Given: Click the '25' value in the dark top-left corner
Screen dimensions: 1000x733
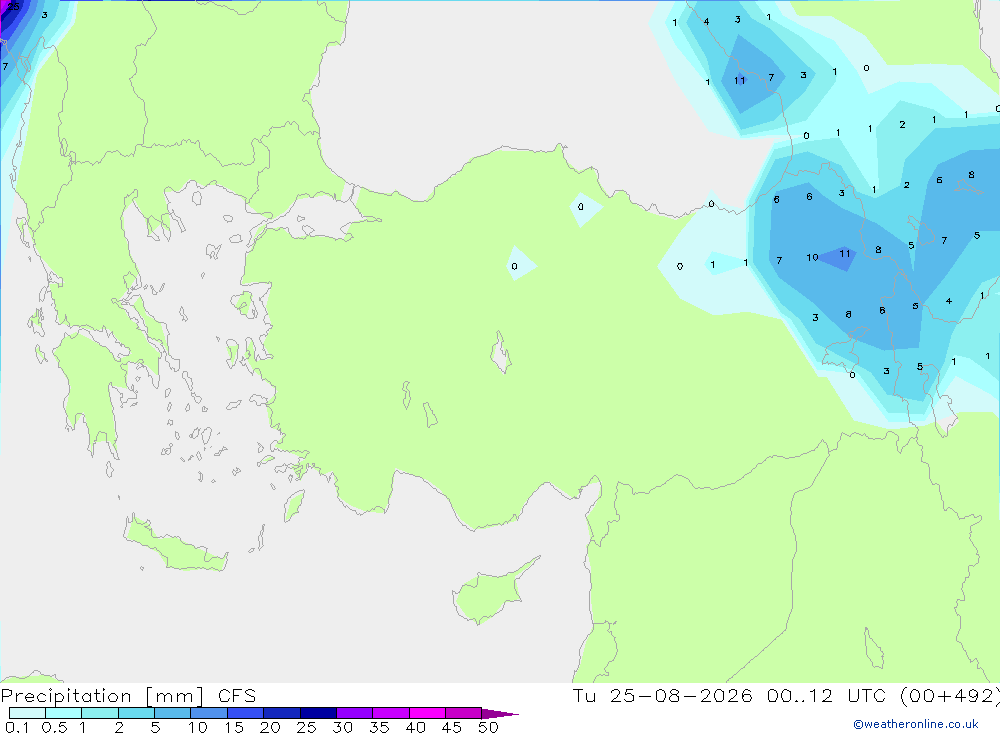Looking at the screenshot, I should (x=13, y=7).
